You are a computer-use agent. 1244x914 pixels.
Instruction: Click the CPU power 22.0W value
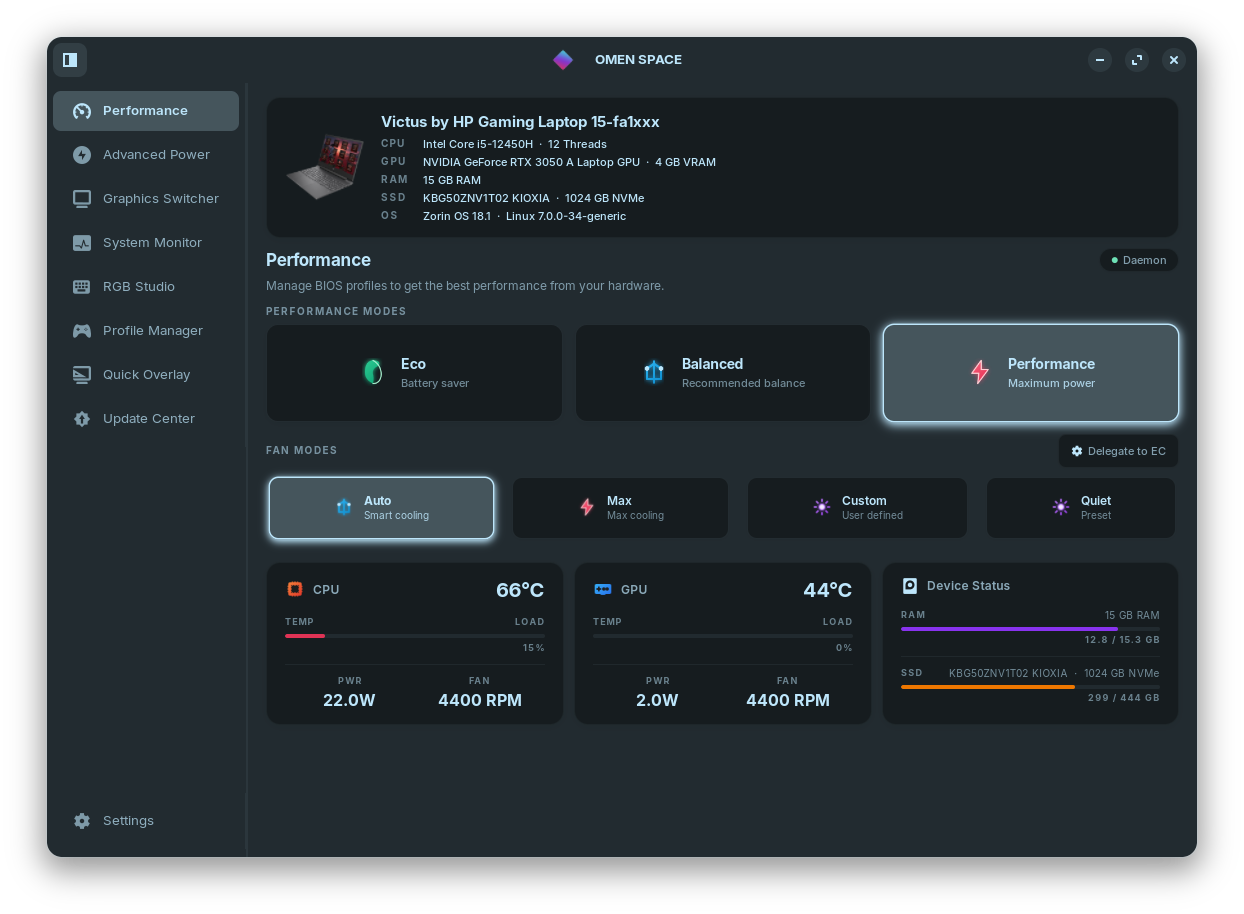click(349, 700)
